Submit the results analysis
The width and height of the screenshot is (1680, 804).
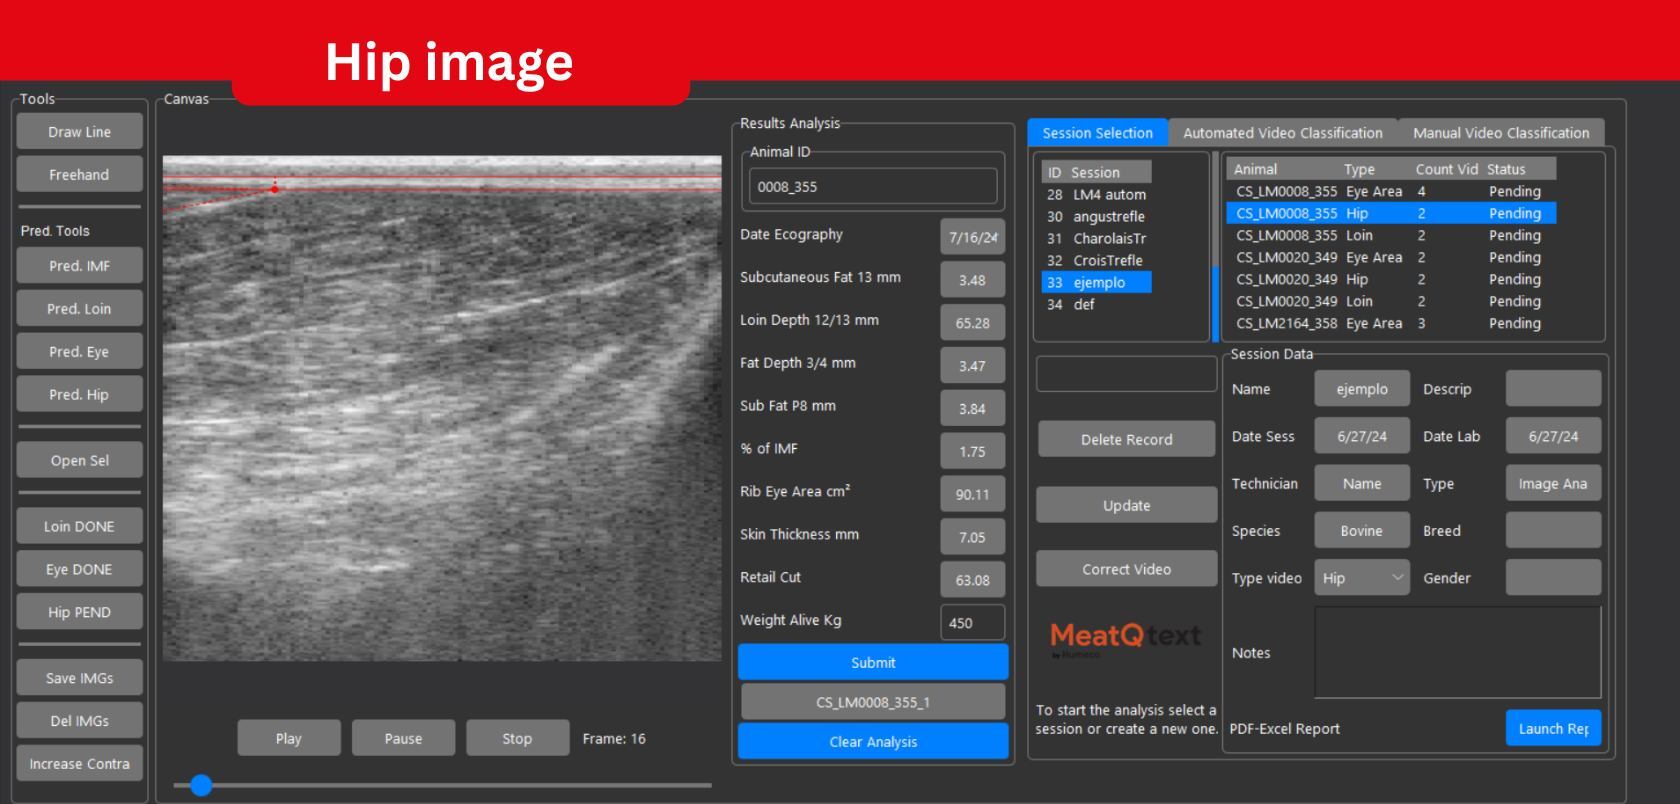873,663
